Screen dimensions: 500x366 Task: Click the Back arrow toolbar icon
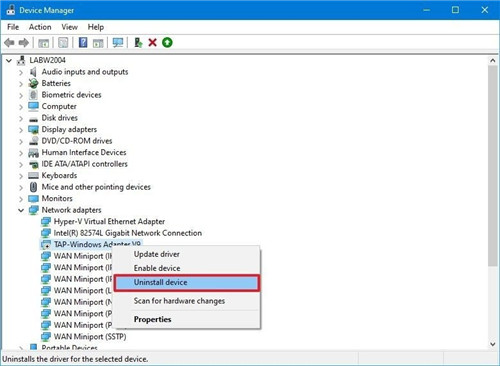click(9, 43)
